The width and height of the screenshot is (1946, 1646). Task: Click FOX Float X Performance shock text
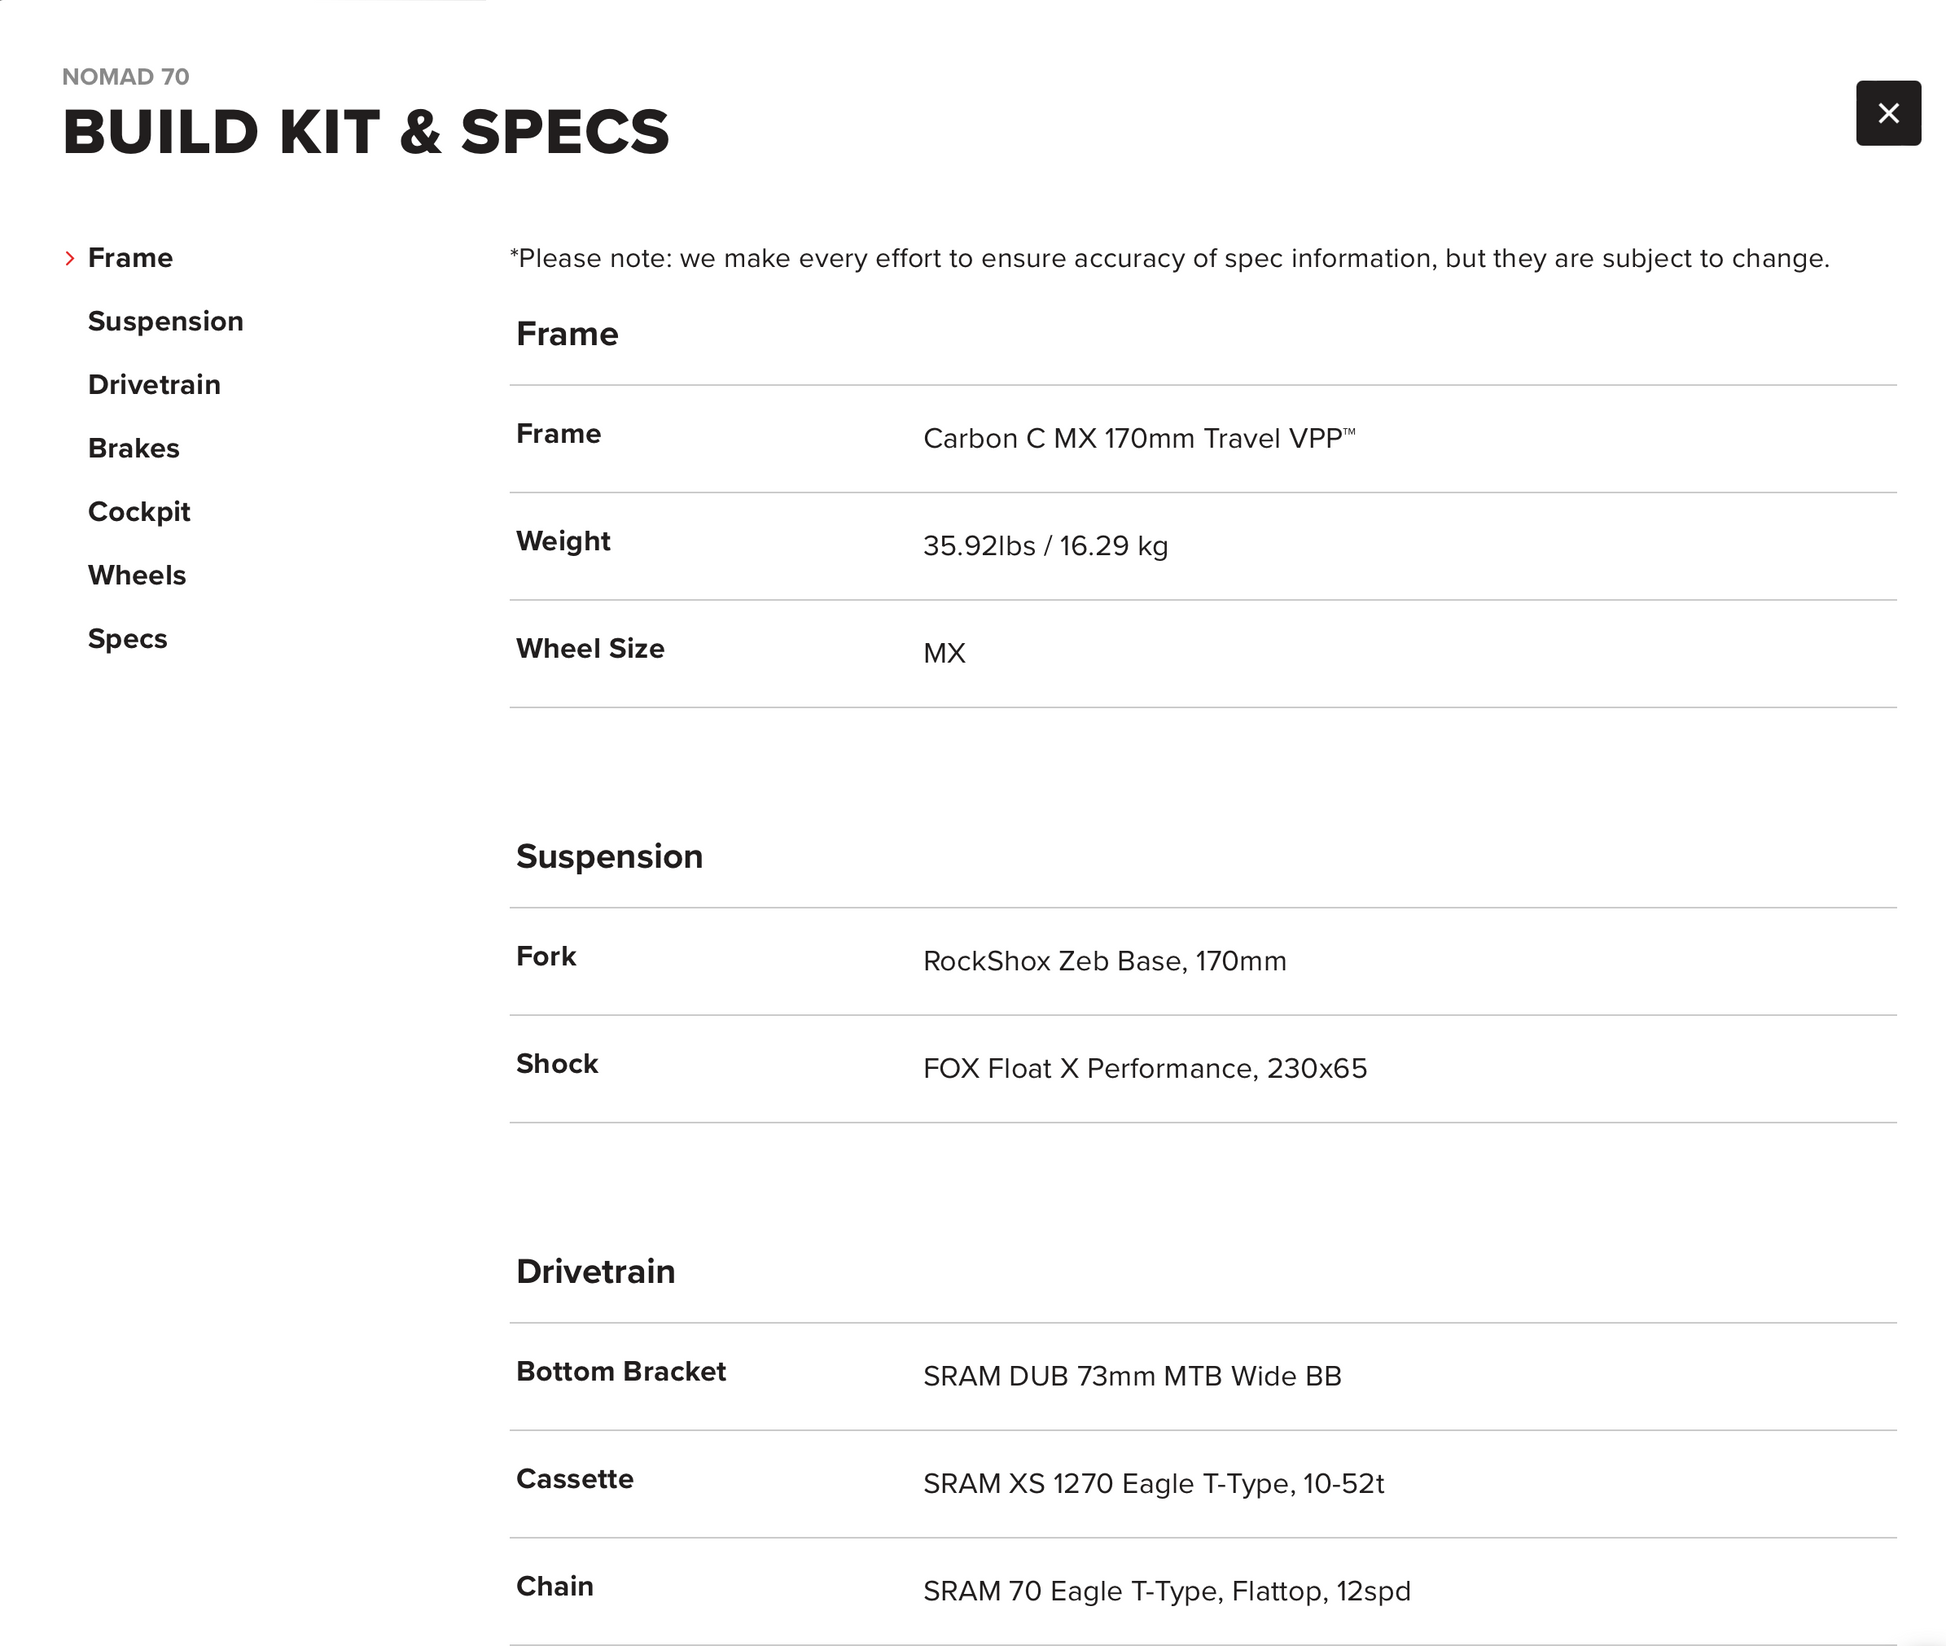pyautogui.click(x=1144, y=1069)
